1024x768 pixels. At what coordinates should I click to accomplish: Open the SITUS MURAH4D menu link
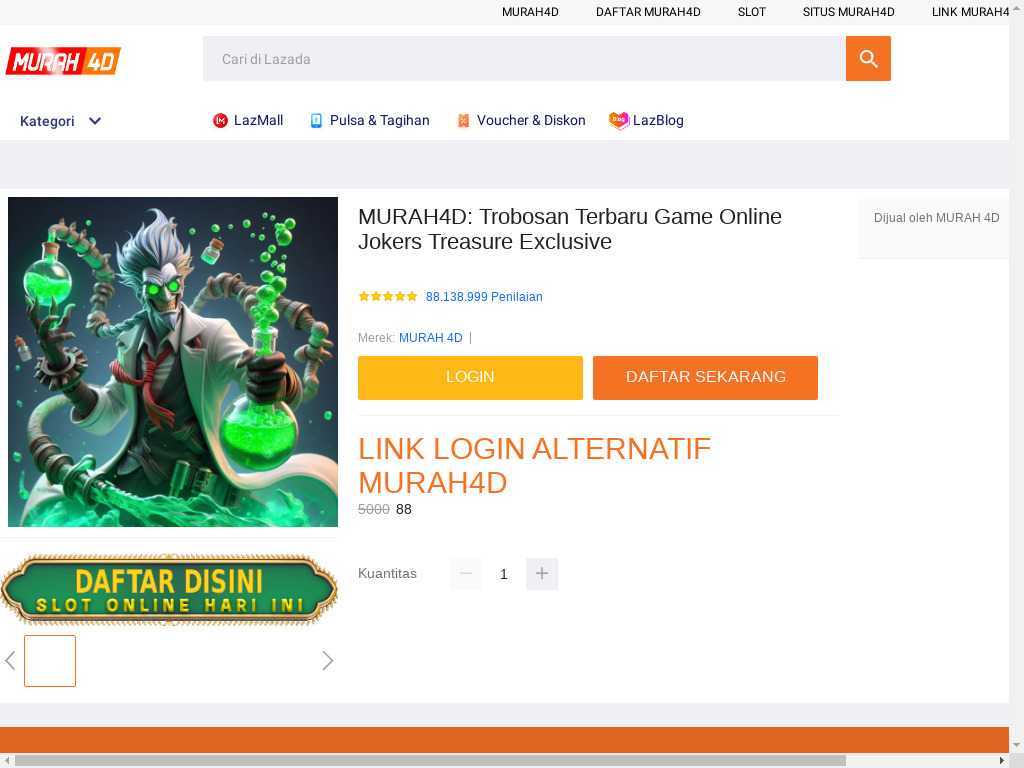849,12
